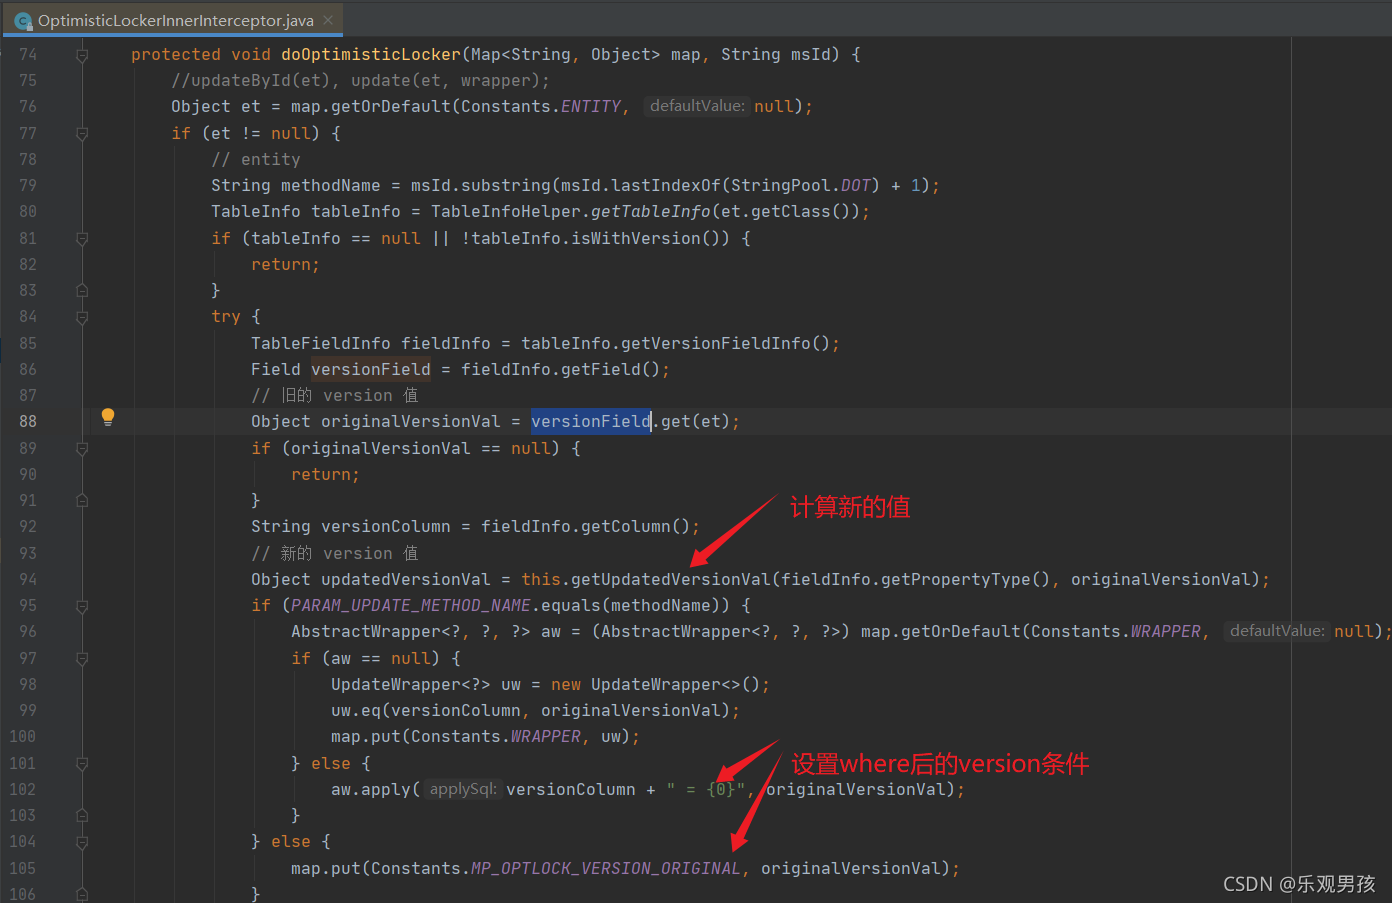Fold the originalVersionVal null check at line 89
The image size is (1392, 903).
pyautogui.click(x=82, y=449)
